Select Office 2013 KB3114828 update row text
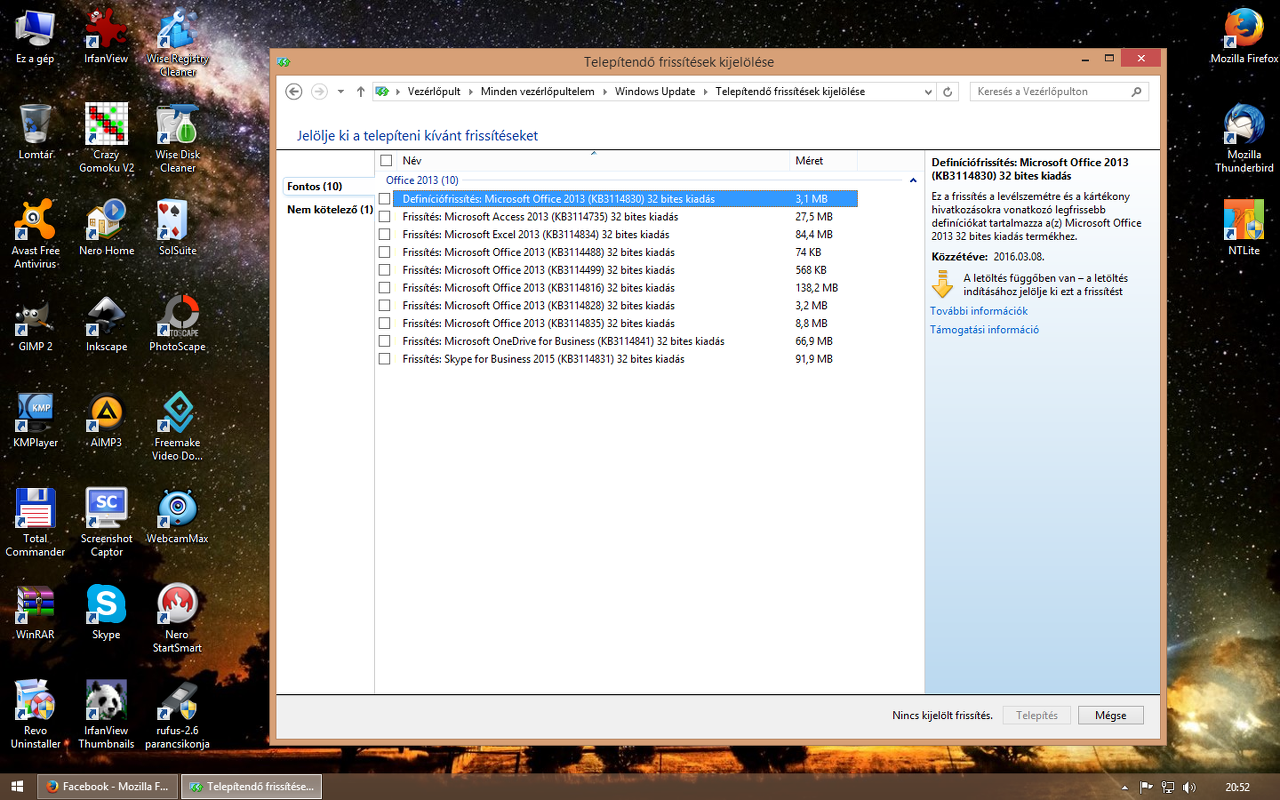This screenshot has width=1280, height=800. click(x=538, y=306)
